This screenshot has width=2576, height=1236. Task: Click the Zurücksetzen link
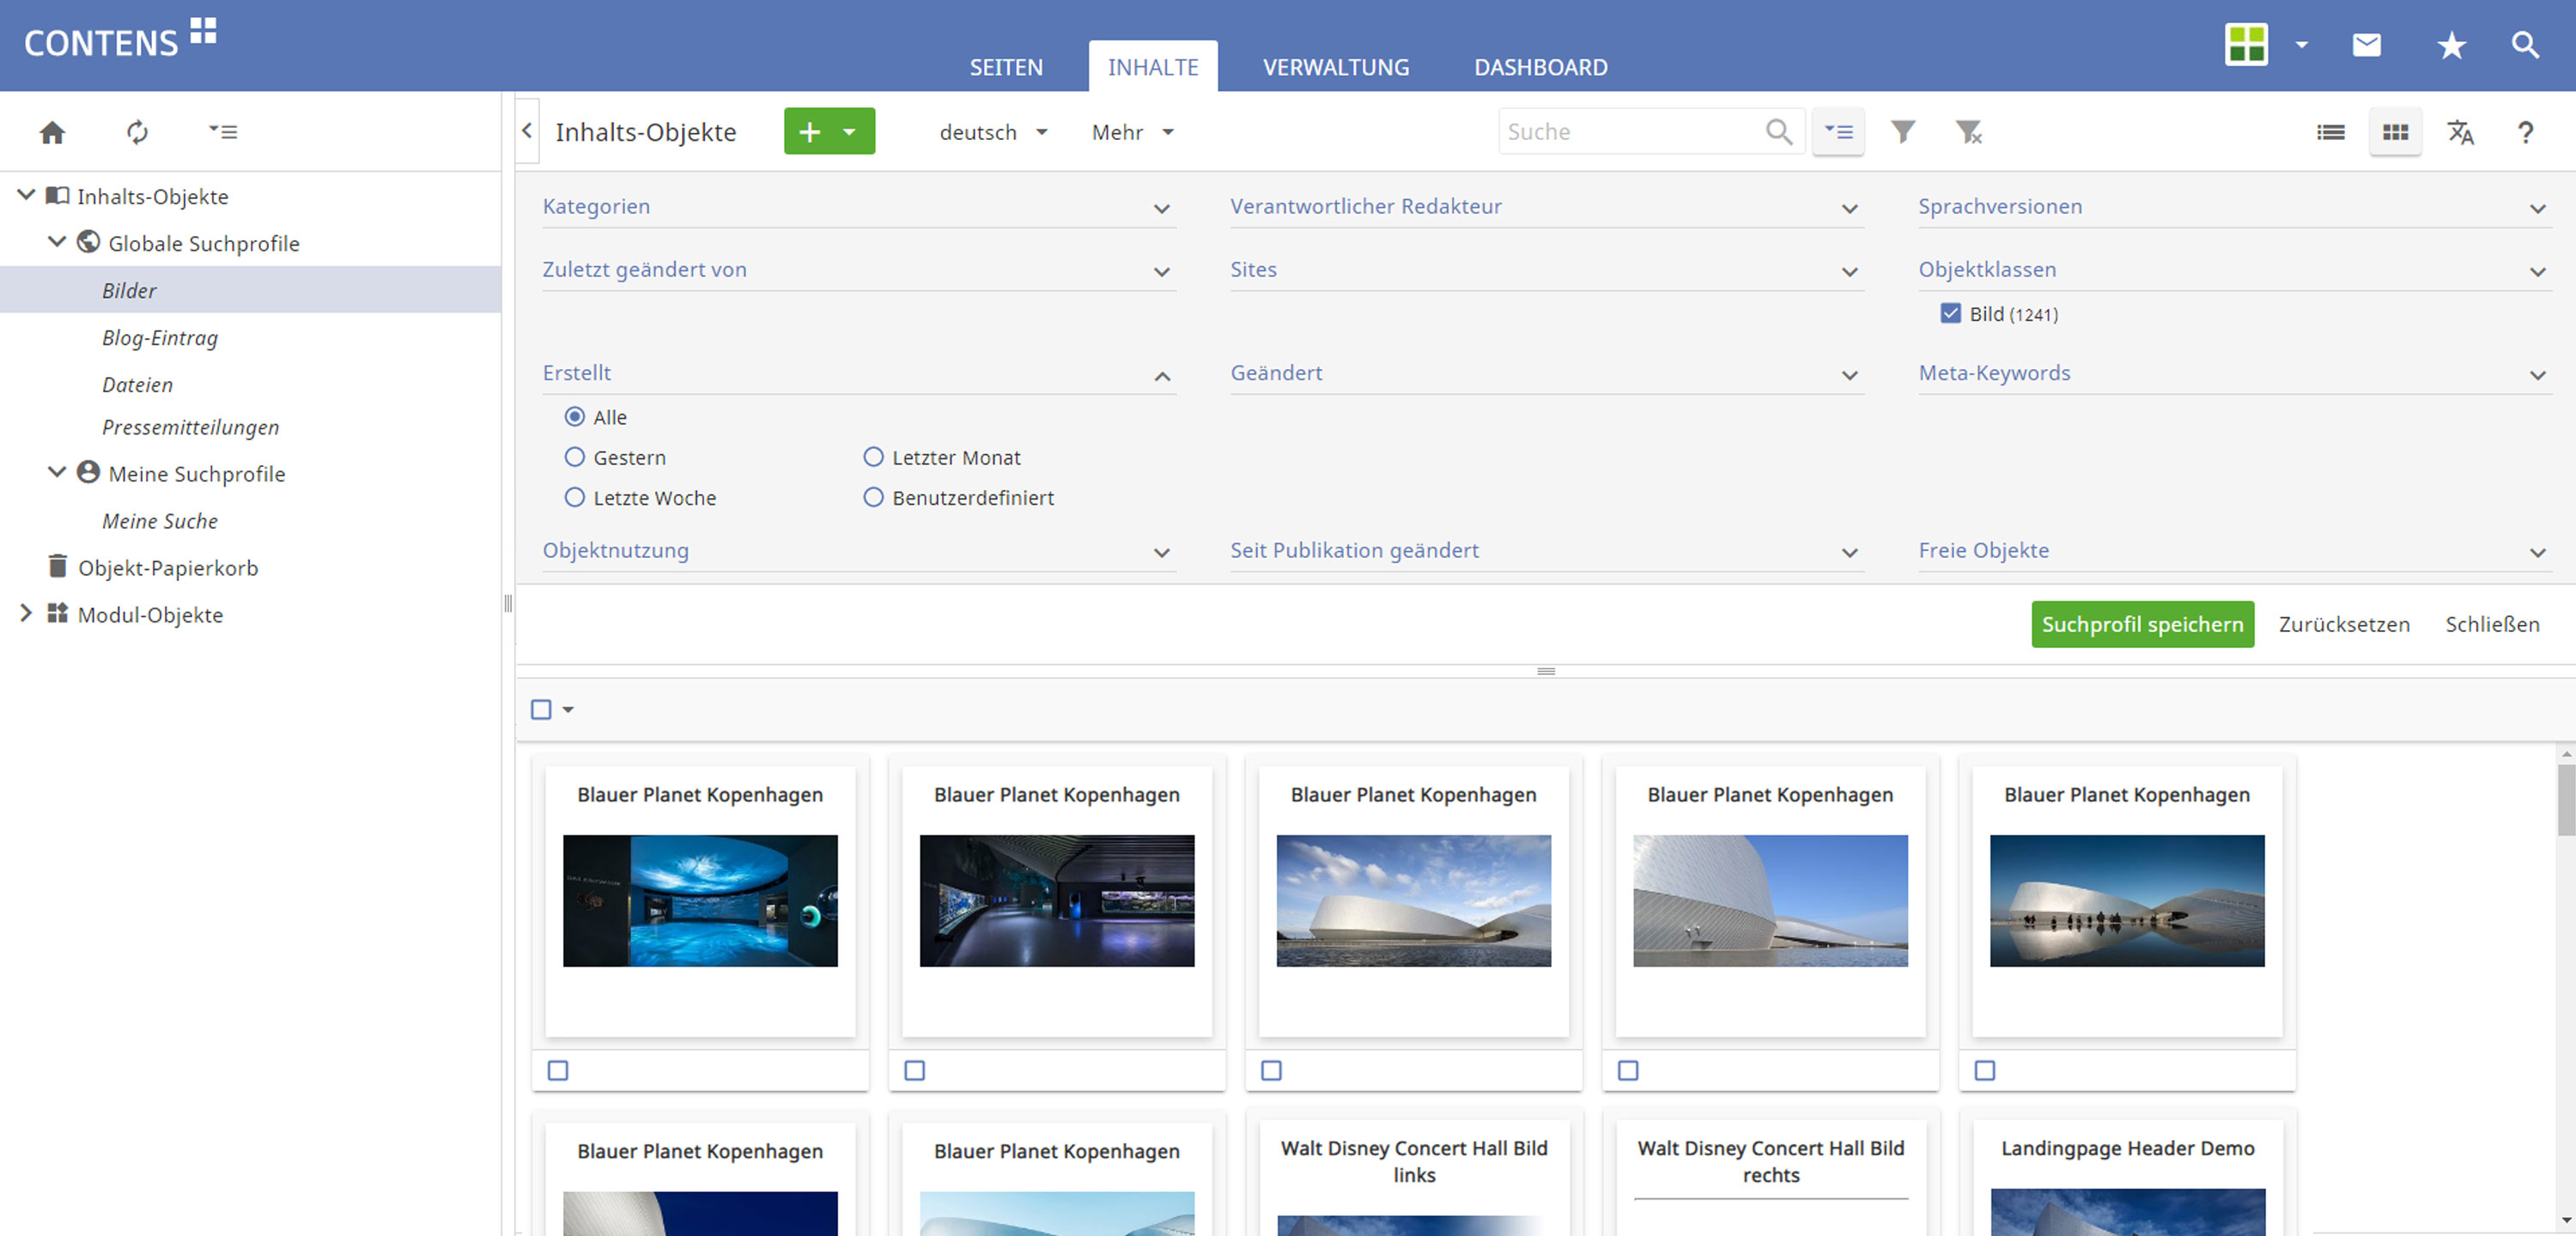pos(2344,624)
